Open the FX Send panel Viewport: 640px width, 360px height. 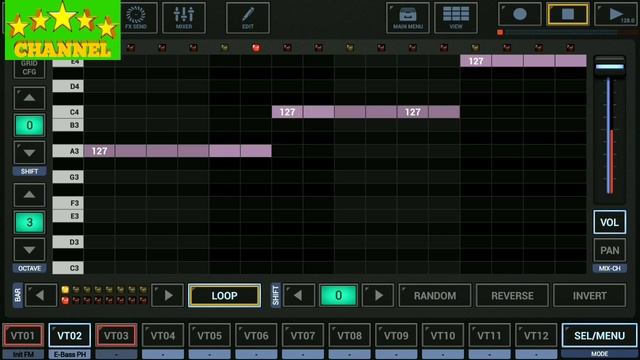[x=139, y=18]
